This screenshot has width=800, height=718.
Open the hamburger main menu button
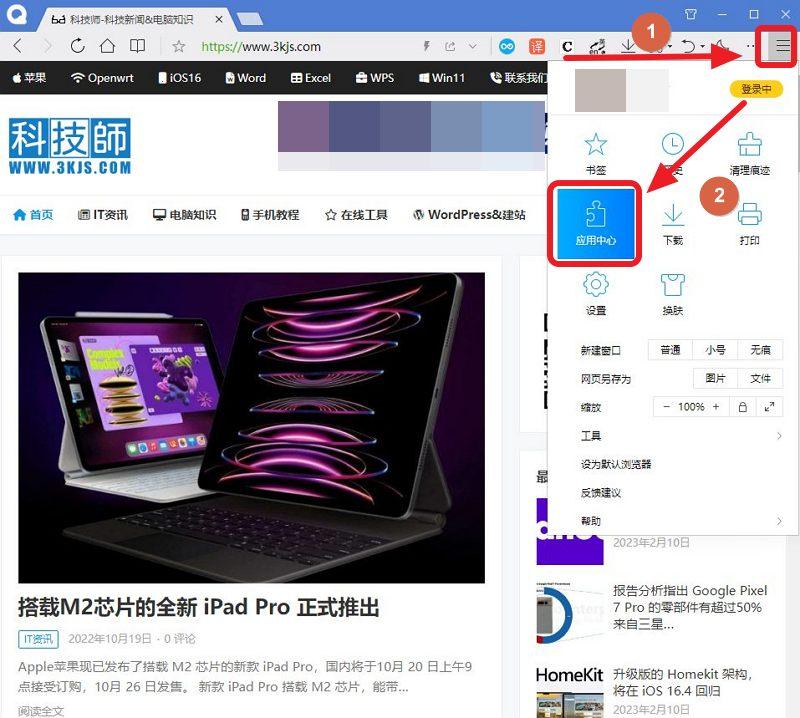click(x=782, y=46)
